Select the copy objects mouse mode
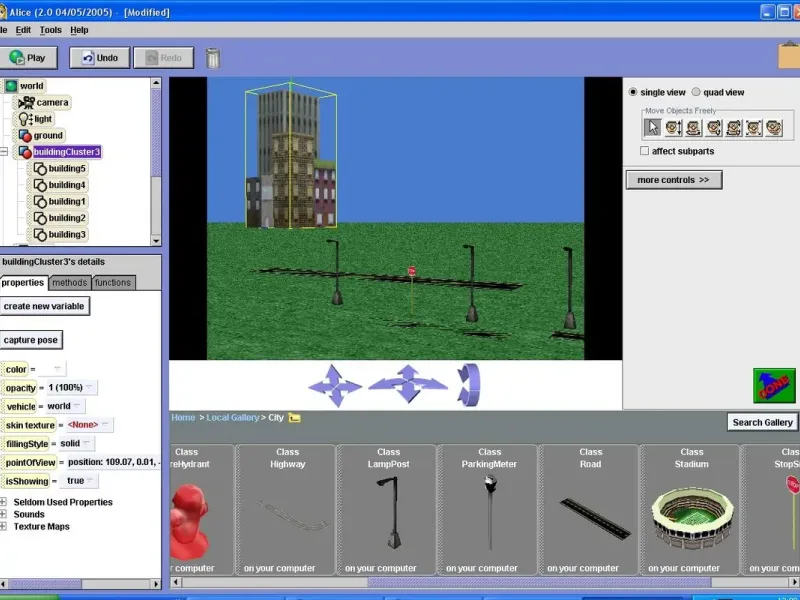Screen dimensions: 800x600 [774, 128]
